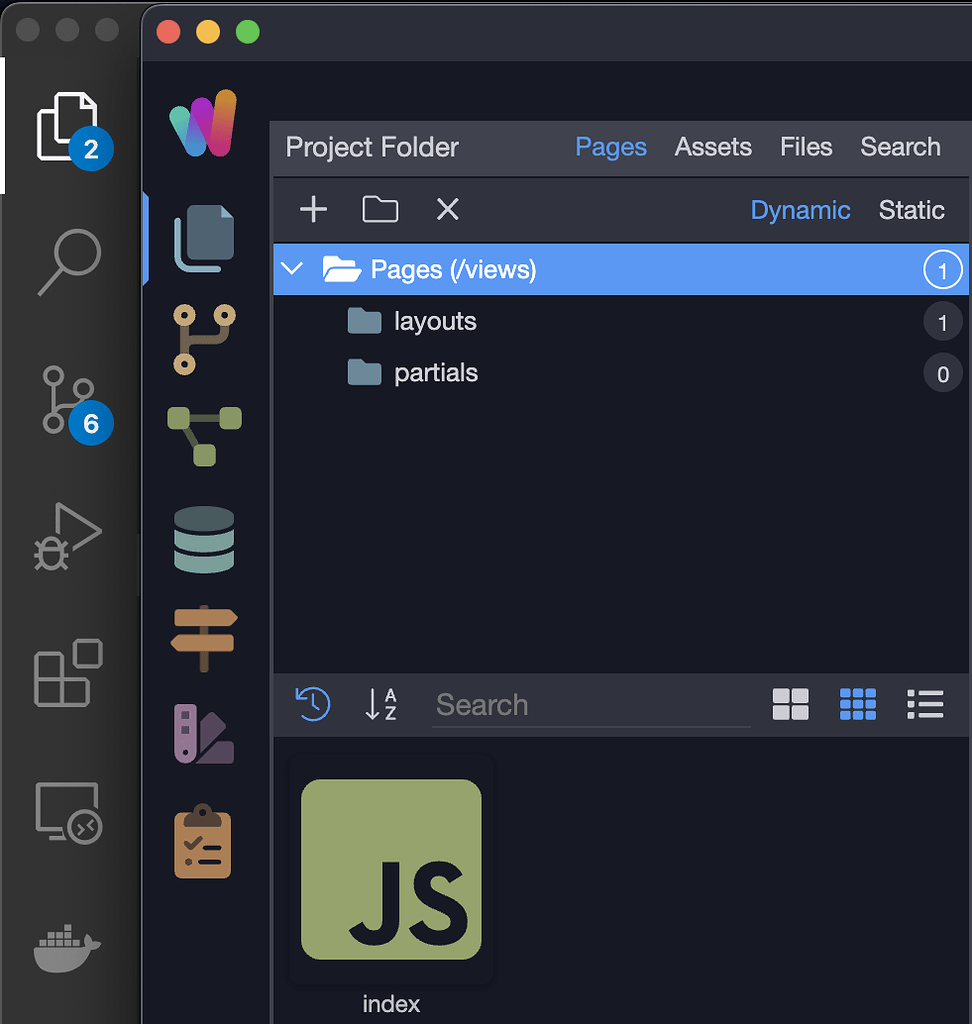This screenshot has height=1024, width=972.
Task: Create a new page with plus button
Action: [x=313, y=210]
